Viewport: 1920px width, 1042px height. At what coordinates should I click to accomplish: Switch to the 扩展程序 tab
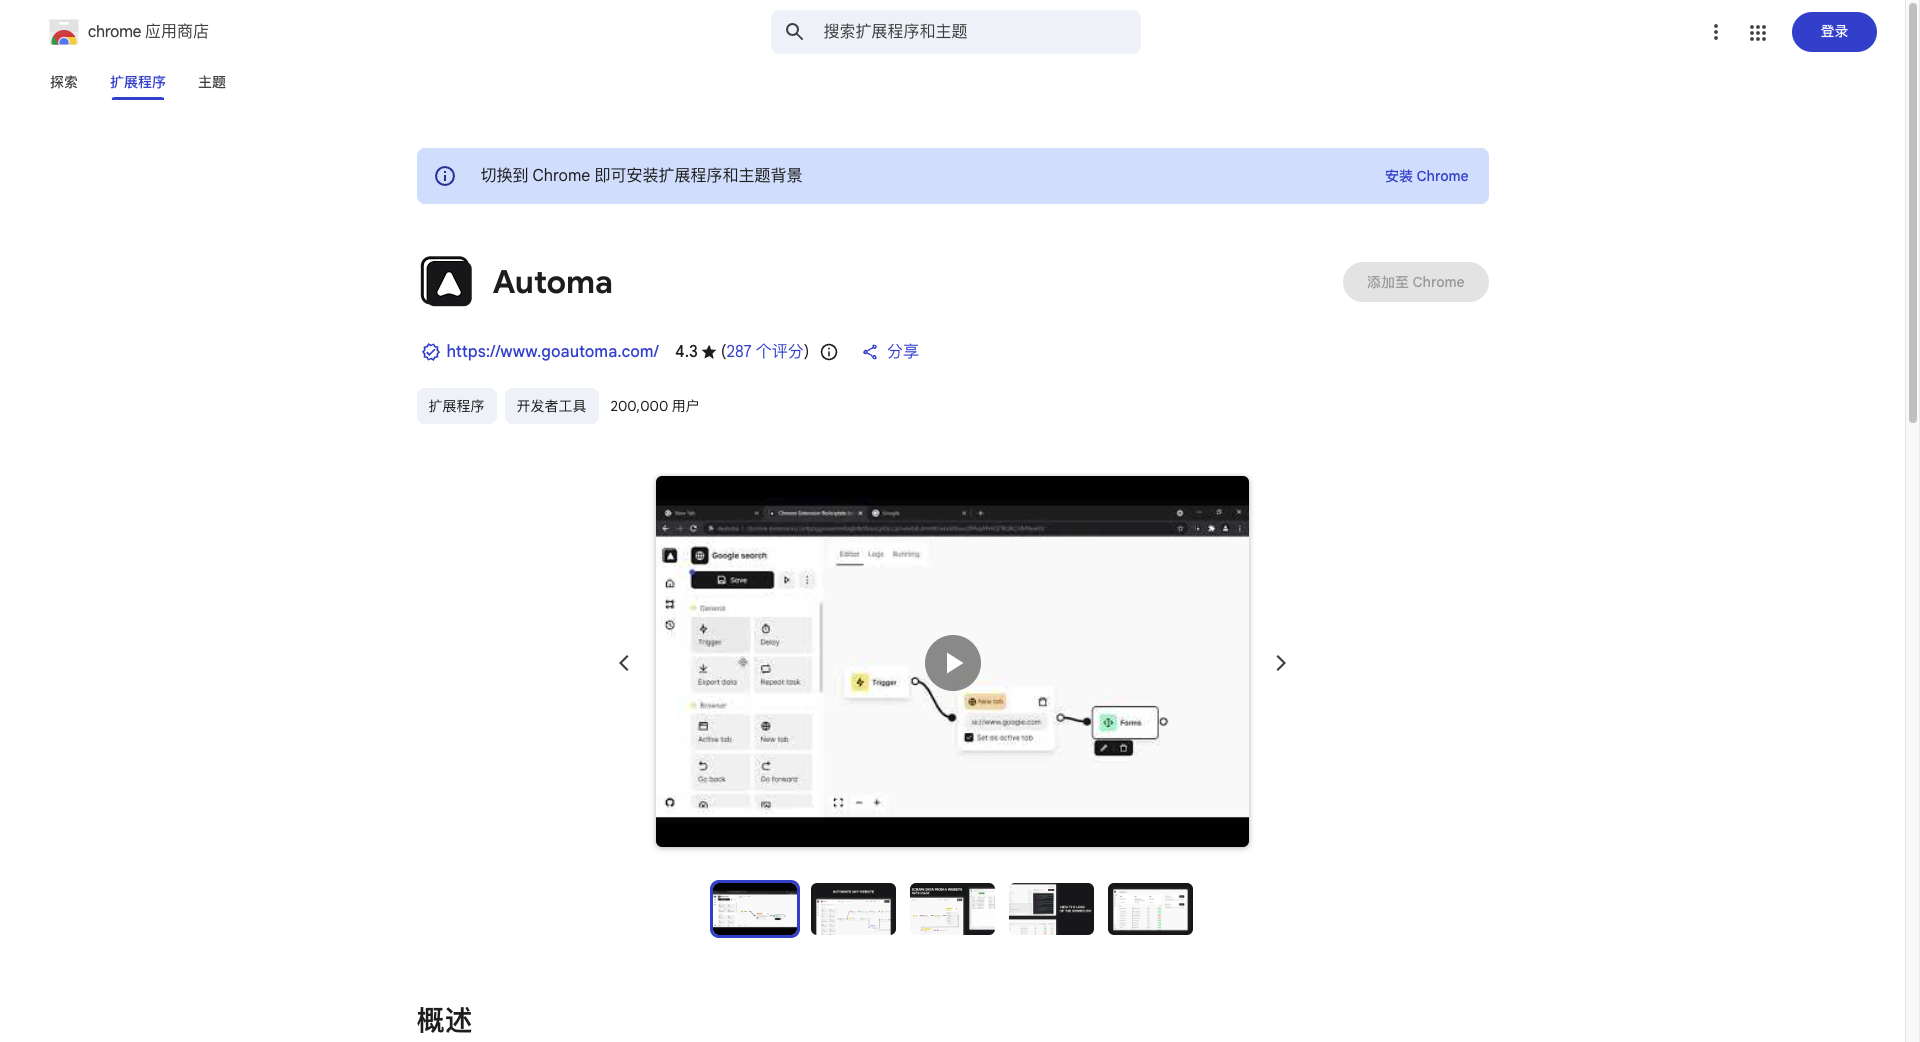point(138,82)
